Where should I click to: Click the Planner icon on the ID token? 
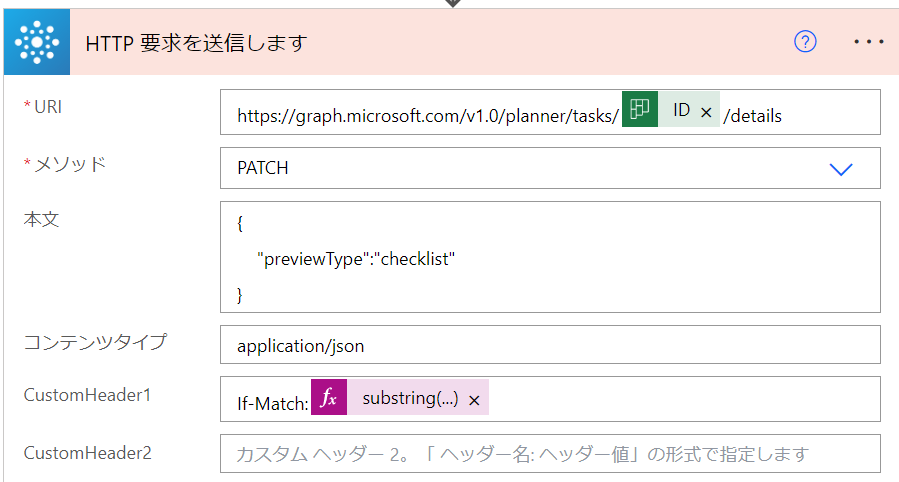640,109
